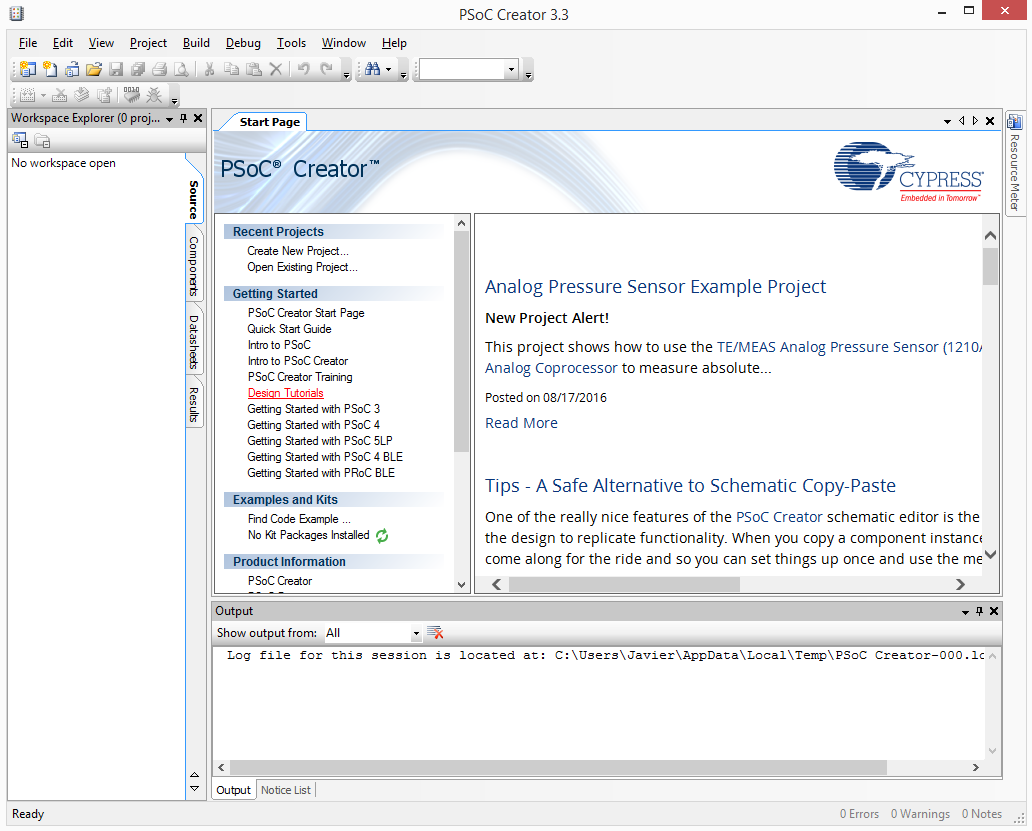
Task: Click the New Project toolbar icon
Action: [27, 69]
